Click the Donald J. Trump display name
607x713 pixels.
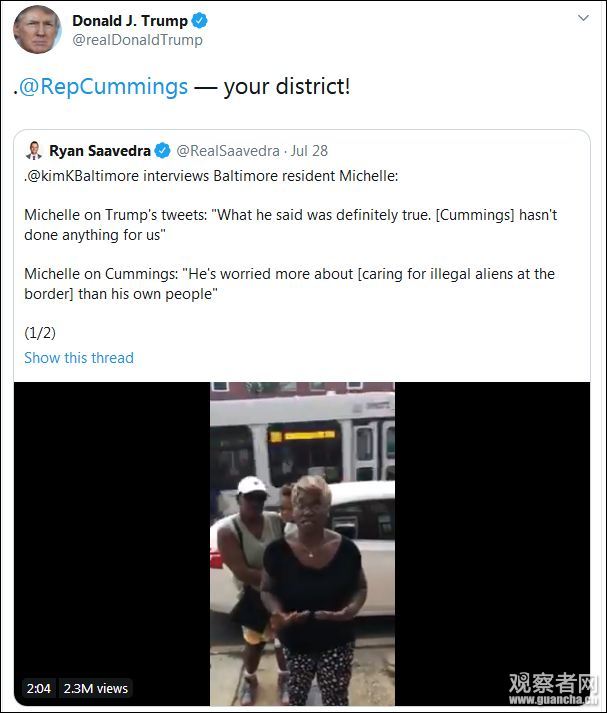(130, 20)
